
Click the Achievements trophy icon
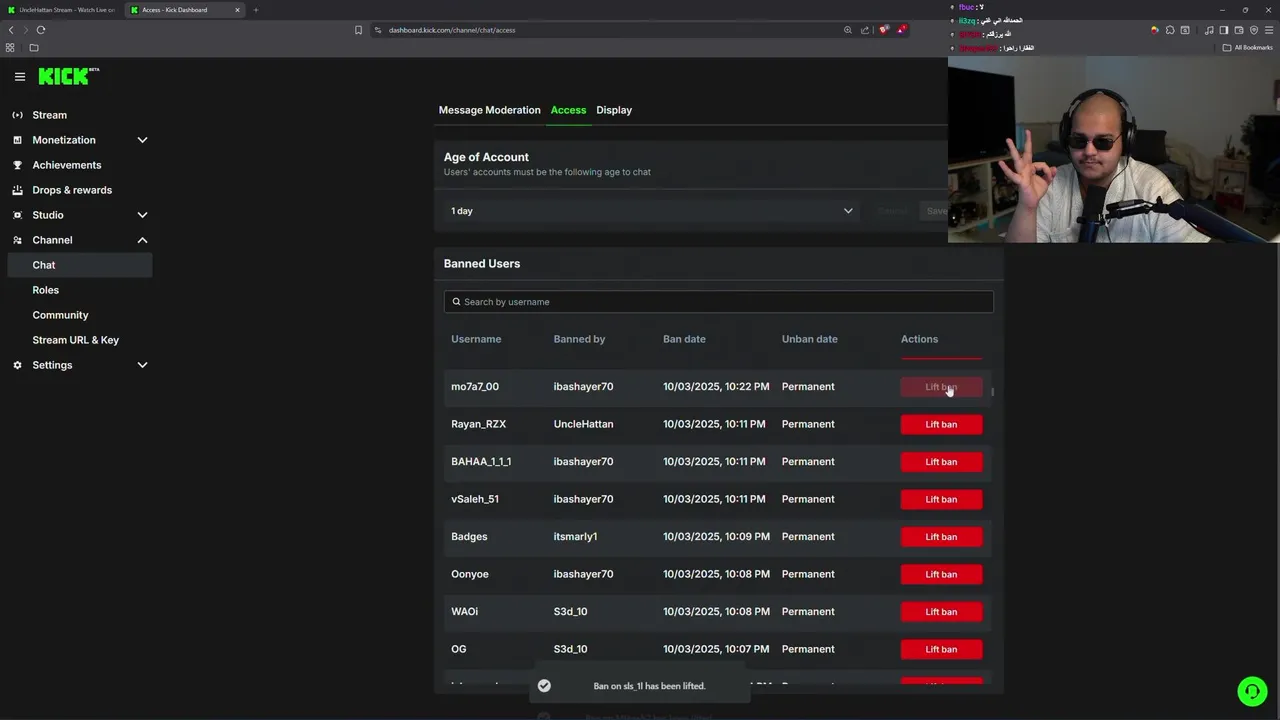(x=17, y=165)
